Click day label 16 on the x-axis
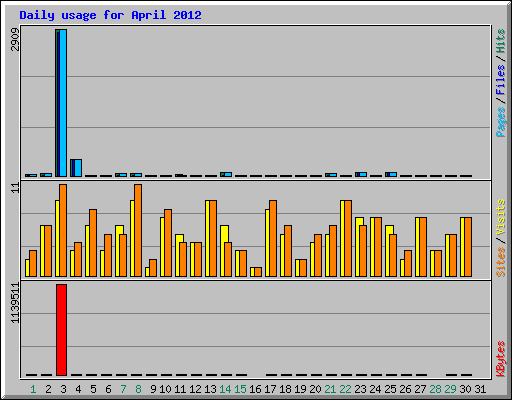This screenshot has width=512, height=400. coord(255,389)
